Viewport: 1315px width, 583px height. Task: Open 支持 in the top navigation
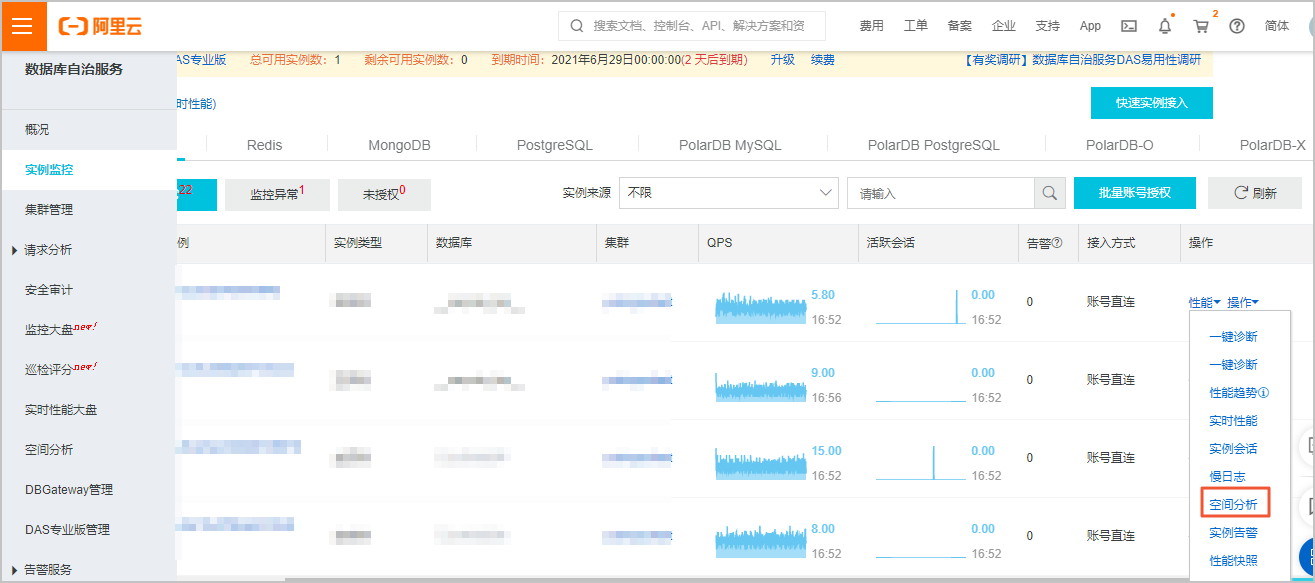pyautogui.click(x=1047, y=26)
